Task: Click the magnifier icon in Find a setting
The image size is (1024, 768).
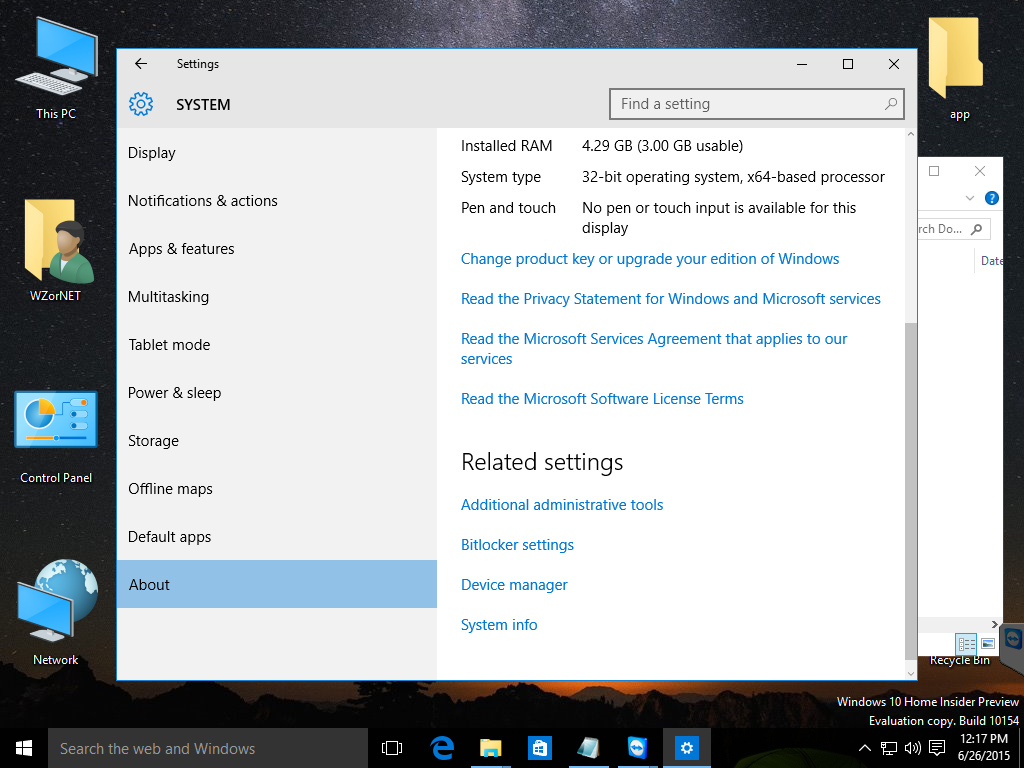Action: [x=891, y=104]
